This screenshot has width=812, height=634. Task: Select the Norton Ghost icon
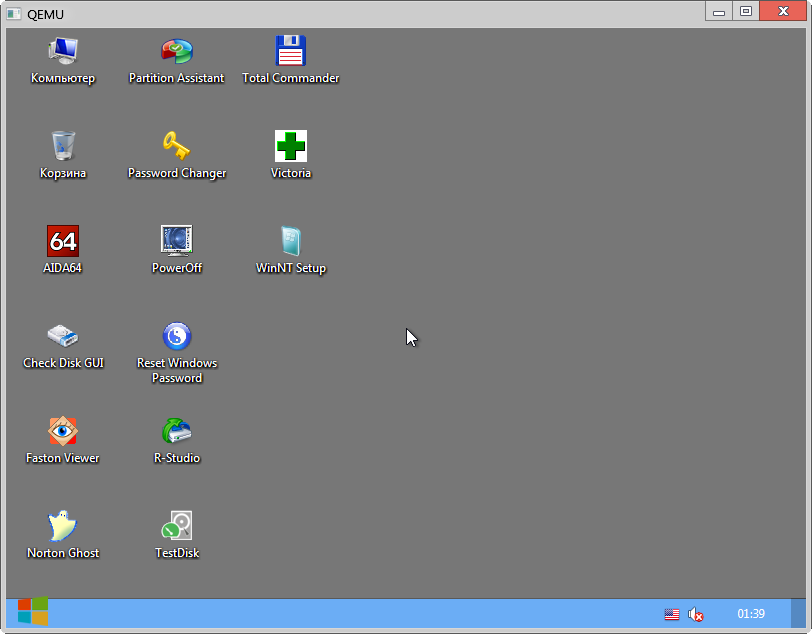[63, 526]
